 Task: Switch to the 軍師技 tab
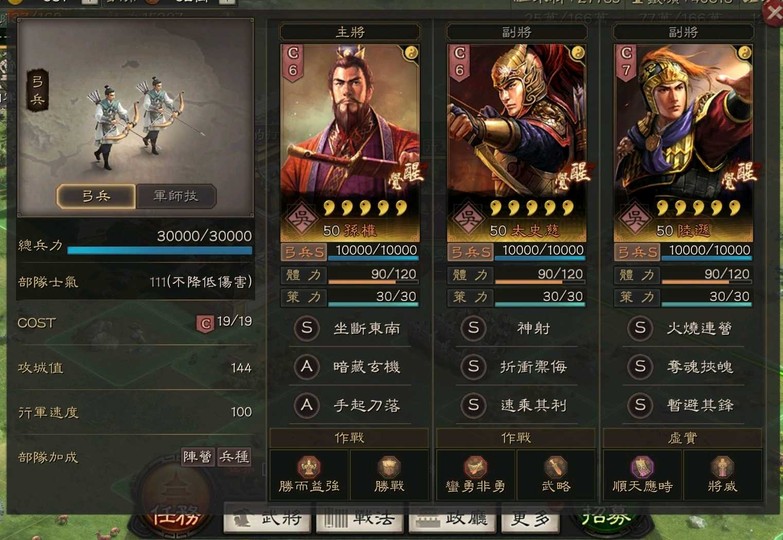(x=176, y=196)
